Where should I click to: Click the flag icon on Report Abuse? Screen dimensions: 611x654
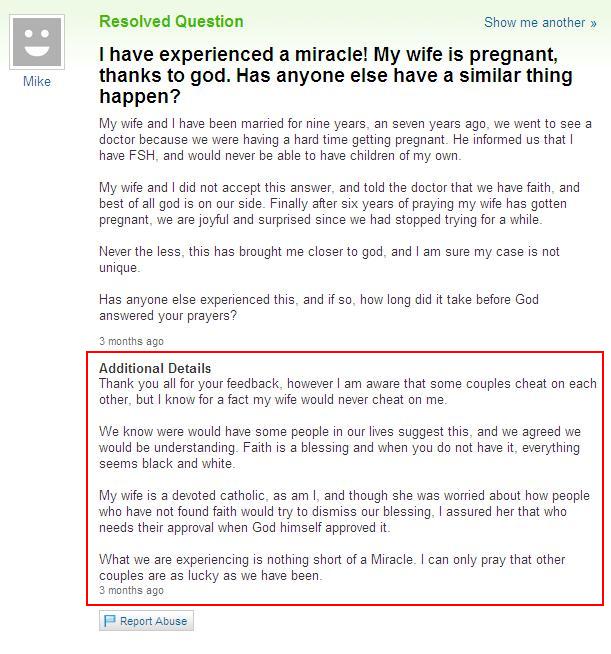pos(109,621)
